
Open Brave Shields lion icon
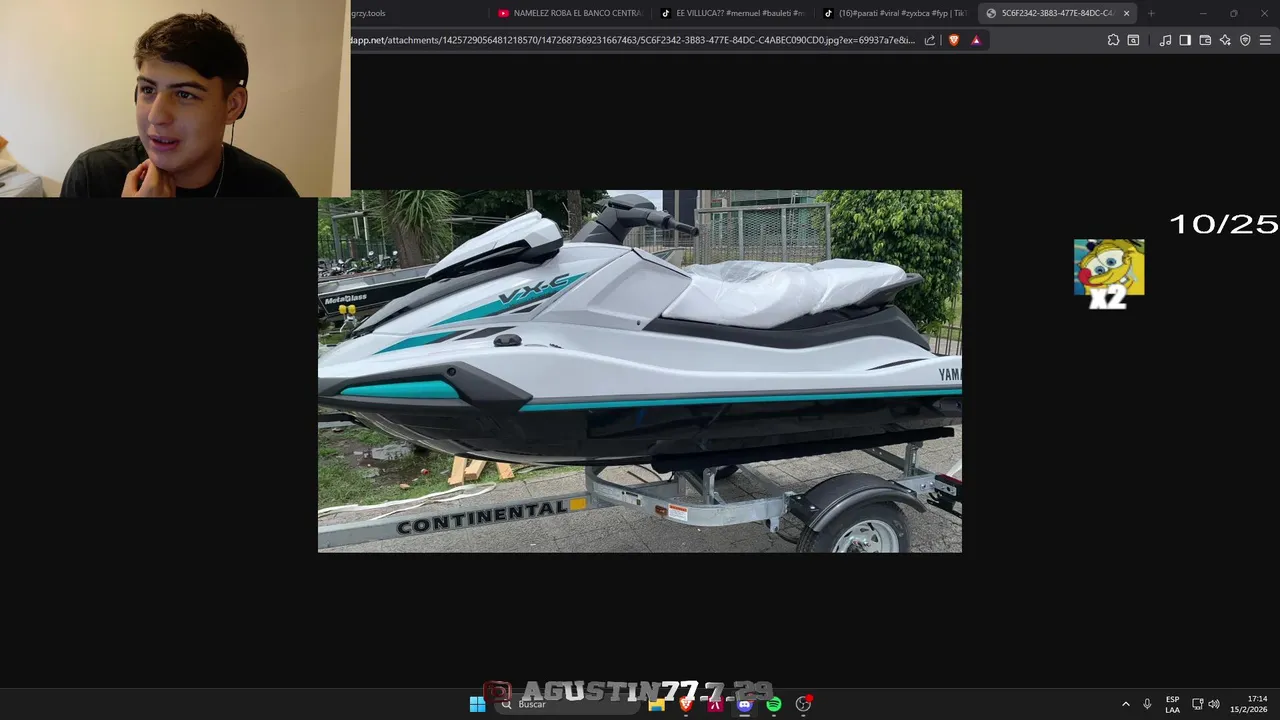(x=953, y=40)
